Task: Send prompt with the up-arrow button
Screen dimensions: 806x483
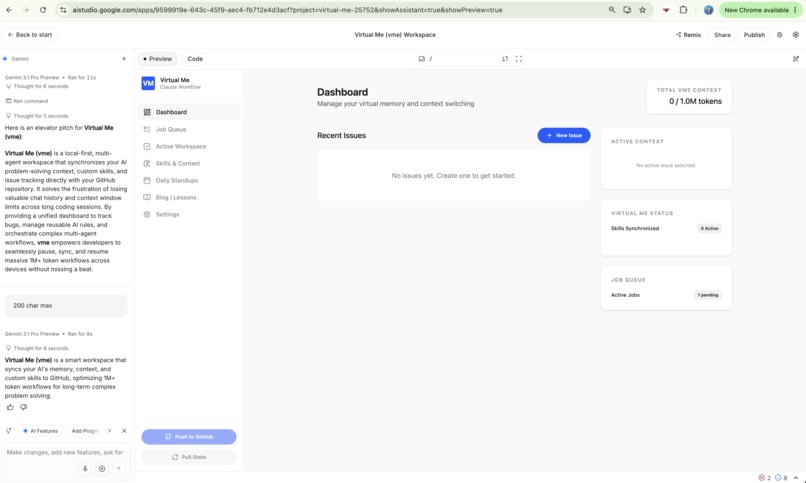Action: tap(119, 469)
